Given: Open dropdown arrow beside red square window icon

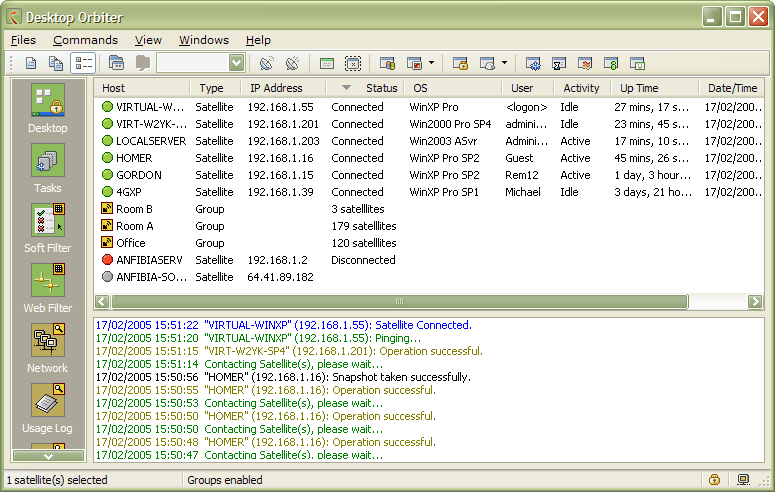Looking at the screenshot, I should (x=431, y=63).
